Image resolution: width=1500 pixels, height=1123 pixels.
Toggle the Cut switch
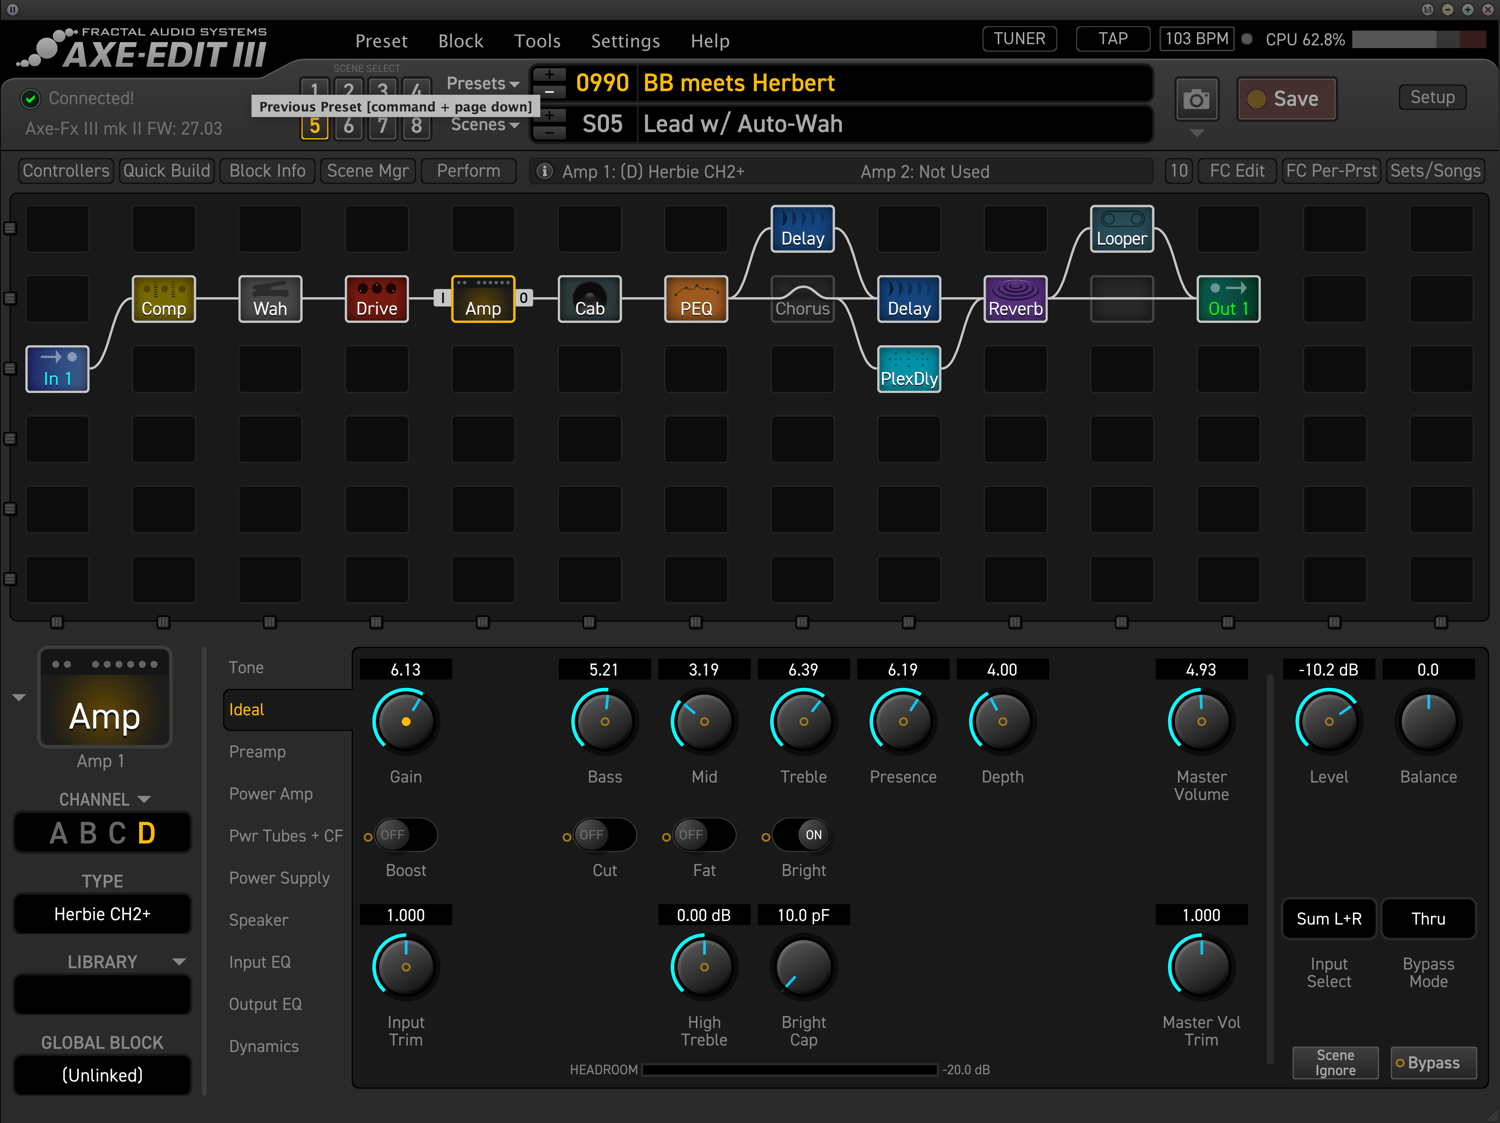[x=605, y=835]
